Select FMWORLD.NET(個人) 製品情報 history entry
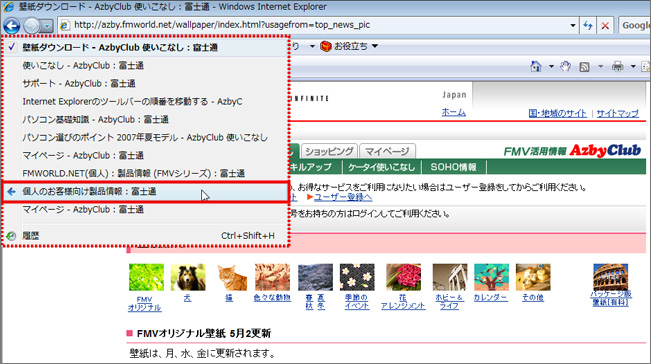 pyautogui.click(x=145, y=173)
